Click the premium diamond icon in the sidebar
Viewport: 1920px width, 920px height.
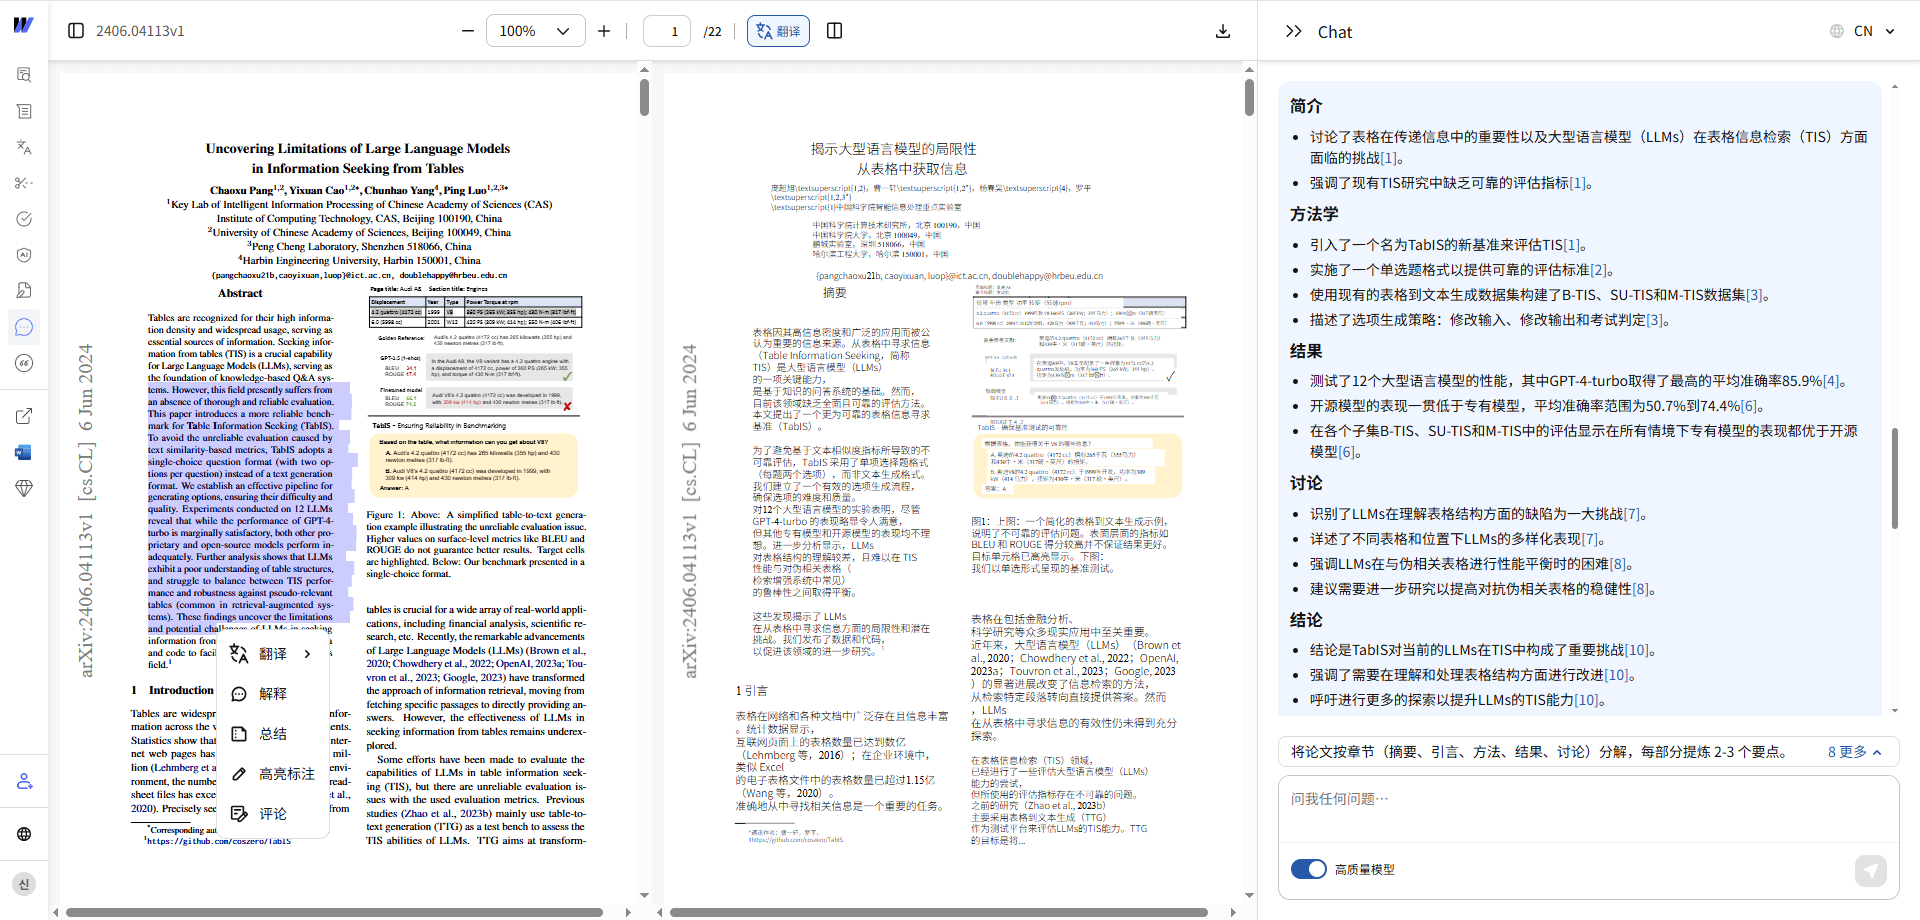click(24, 488)
